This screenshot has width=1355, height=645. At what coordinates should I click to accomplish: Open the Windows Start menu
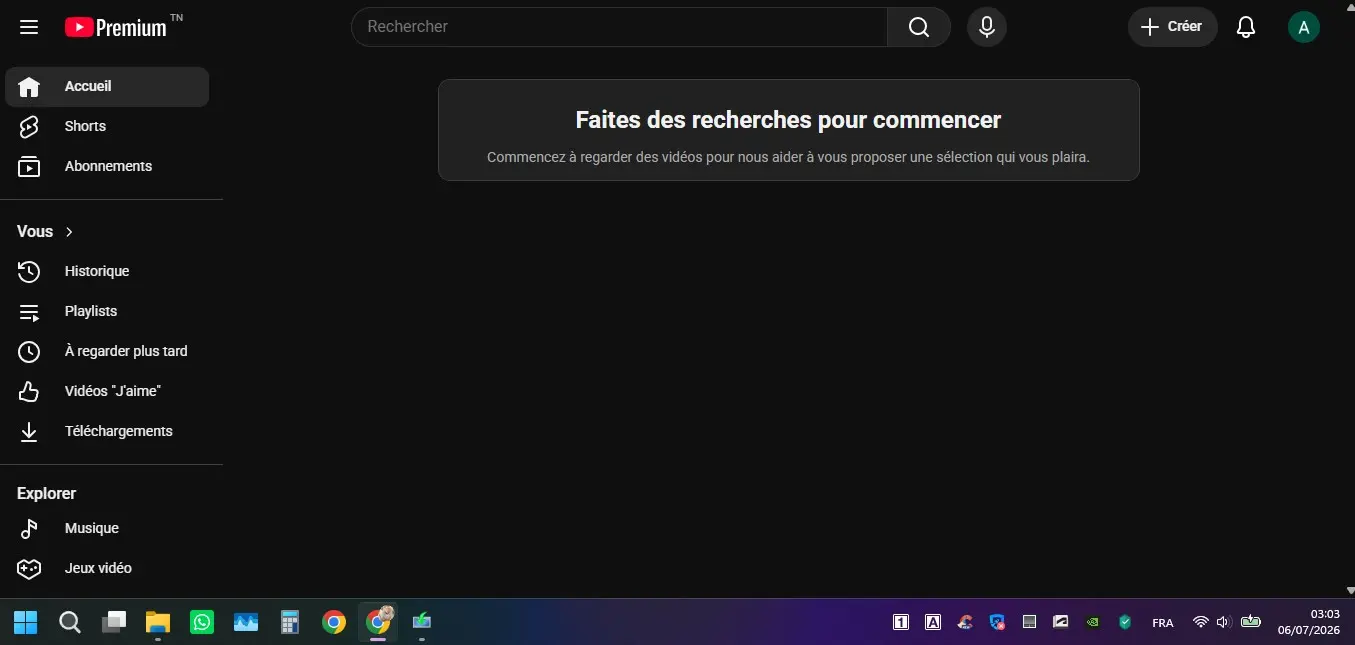[26, 622]
